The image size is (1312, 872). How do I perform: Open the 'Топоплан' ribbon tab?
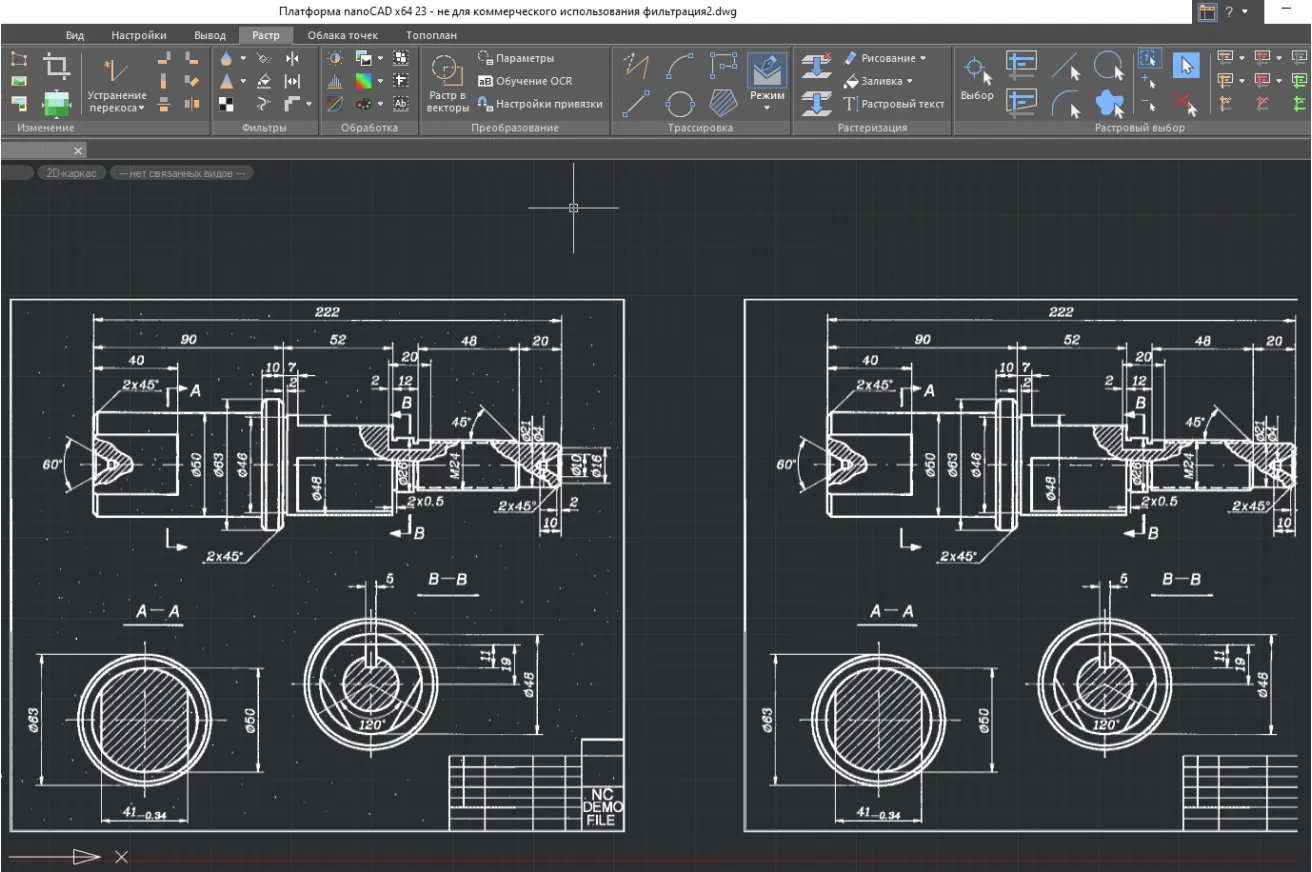click(431, 35)
